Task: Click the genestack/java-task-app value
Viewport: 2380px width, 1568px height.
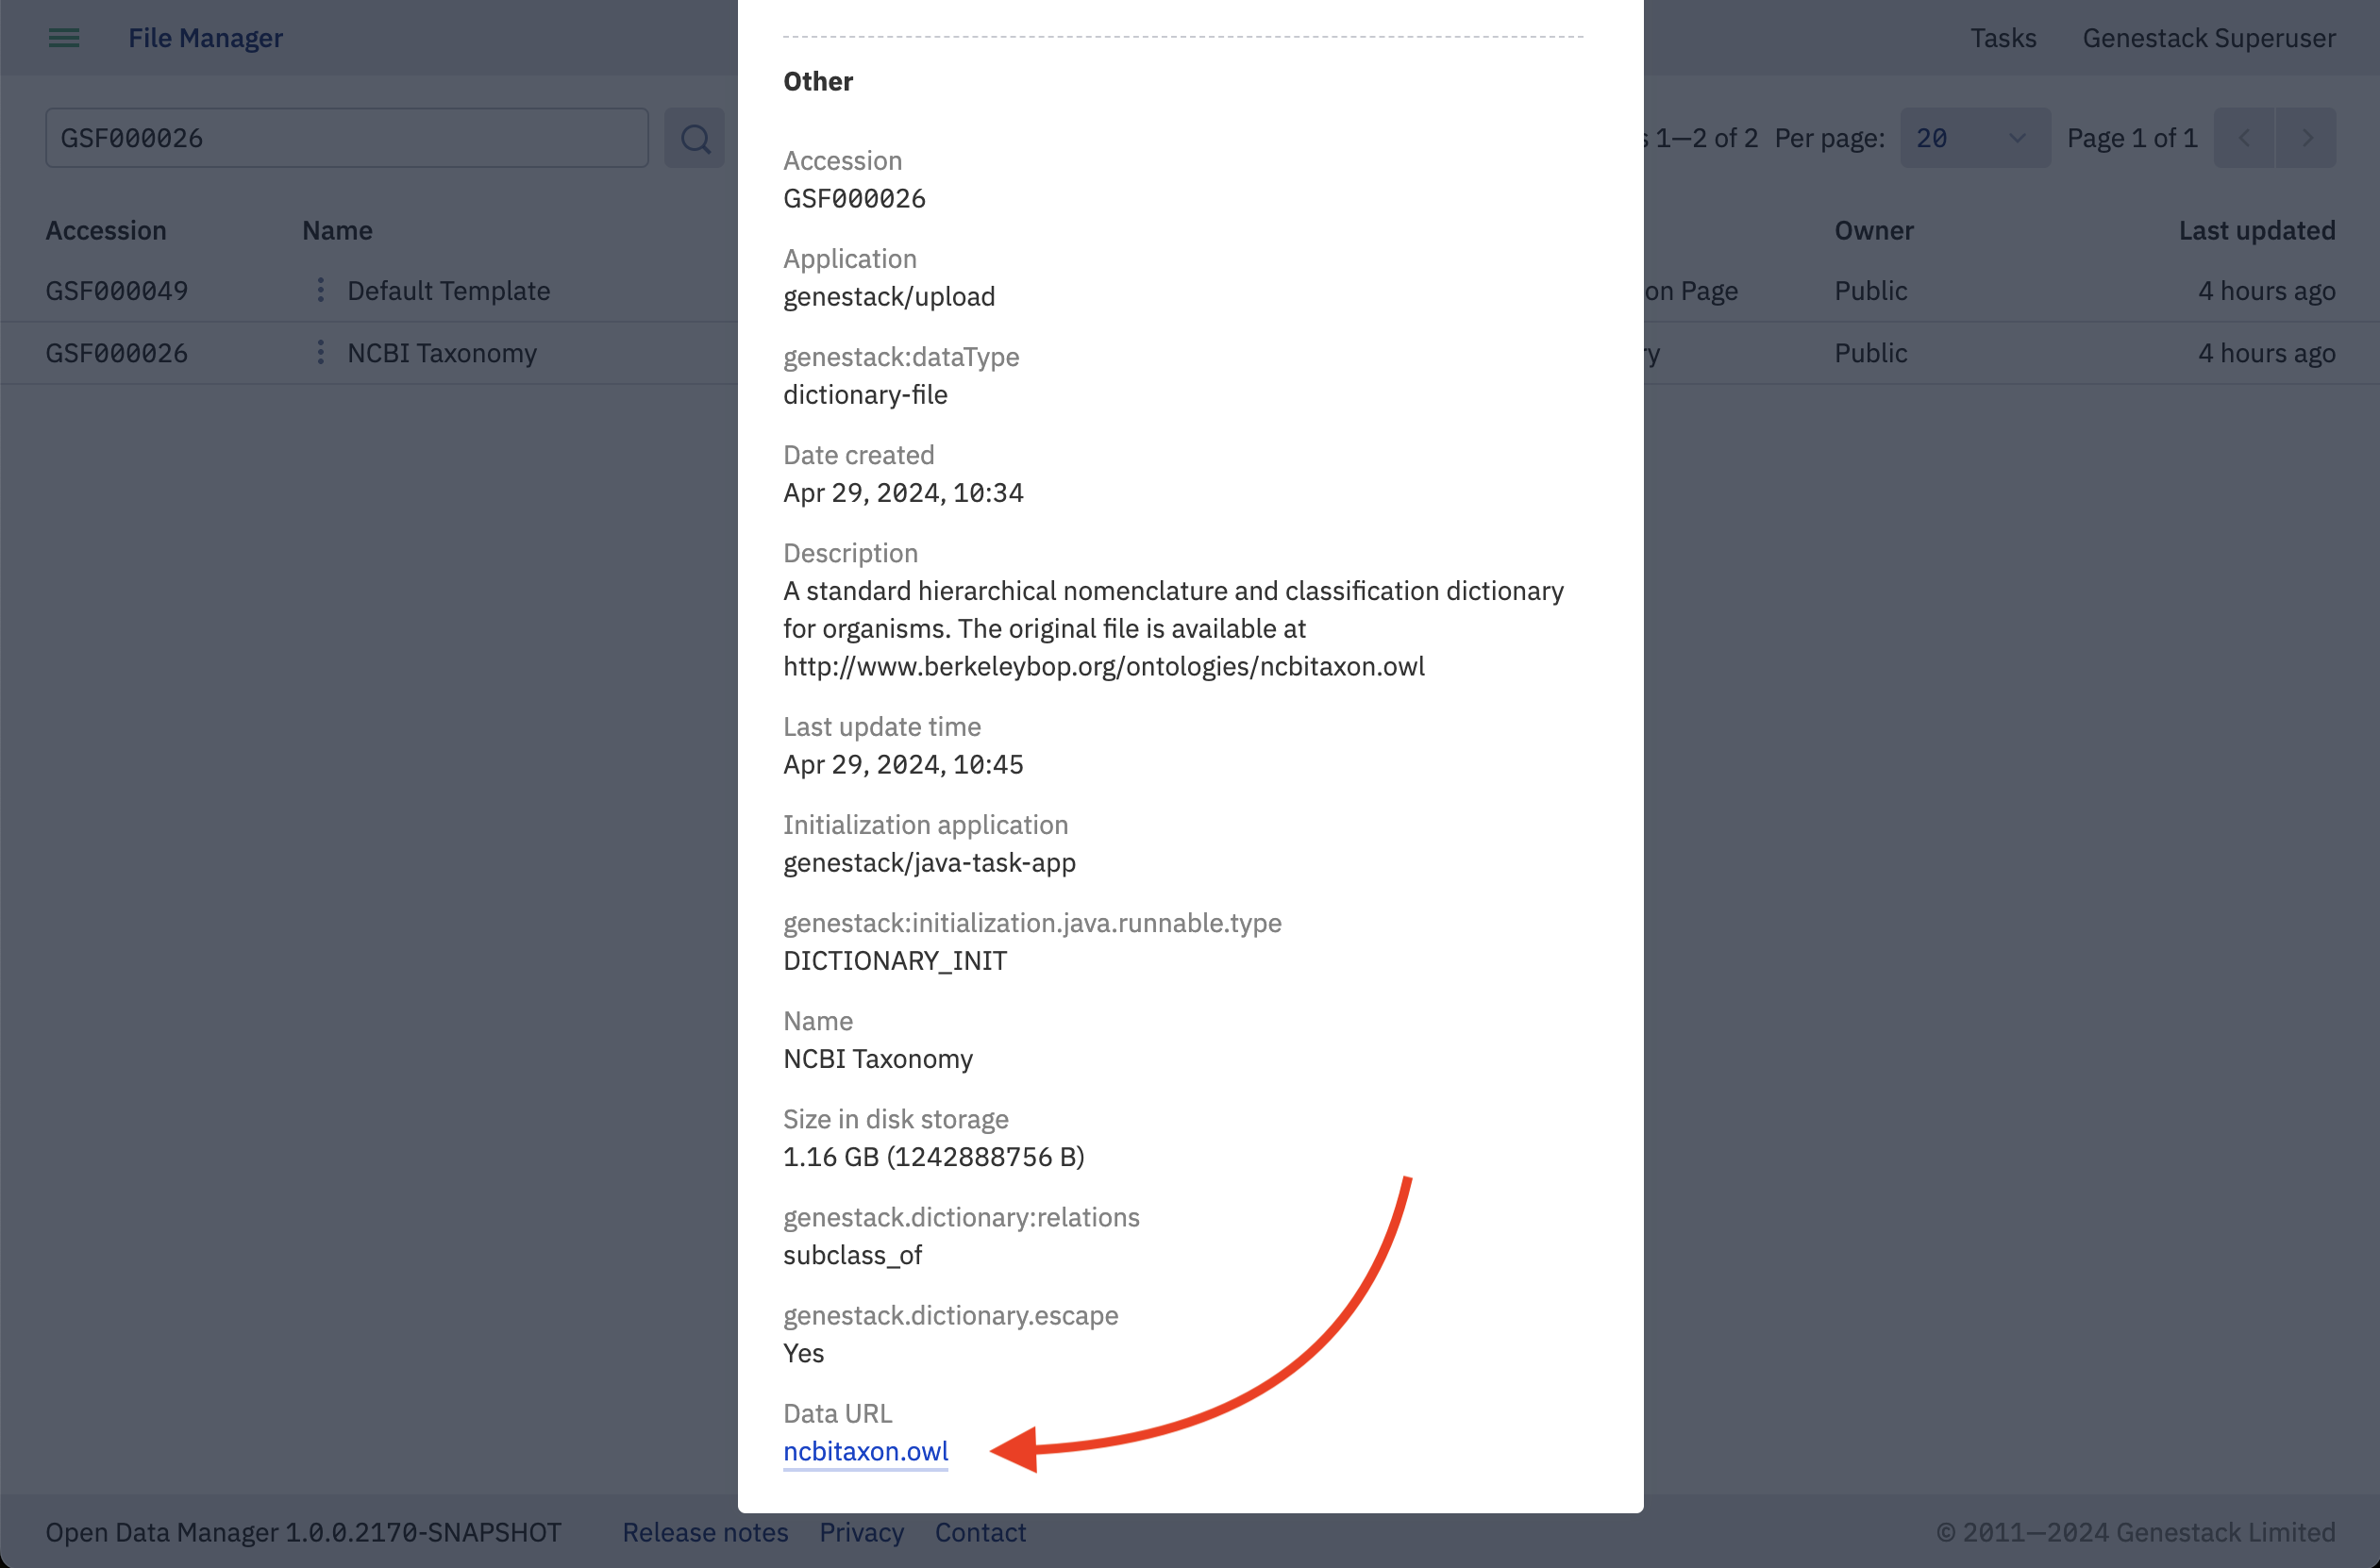Action: 929,862
